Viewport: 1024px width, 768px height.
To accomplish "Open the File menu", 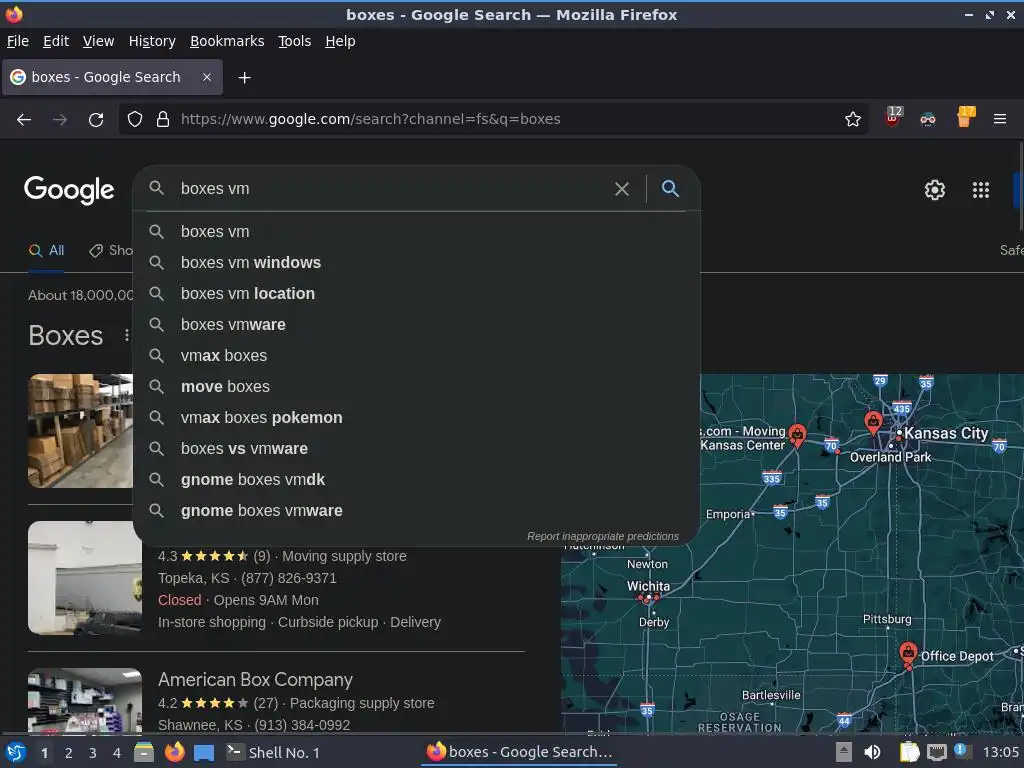I will 18,41.
